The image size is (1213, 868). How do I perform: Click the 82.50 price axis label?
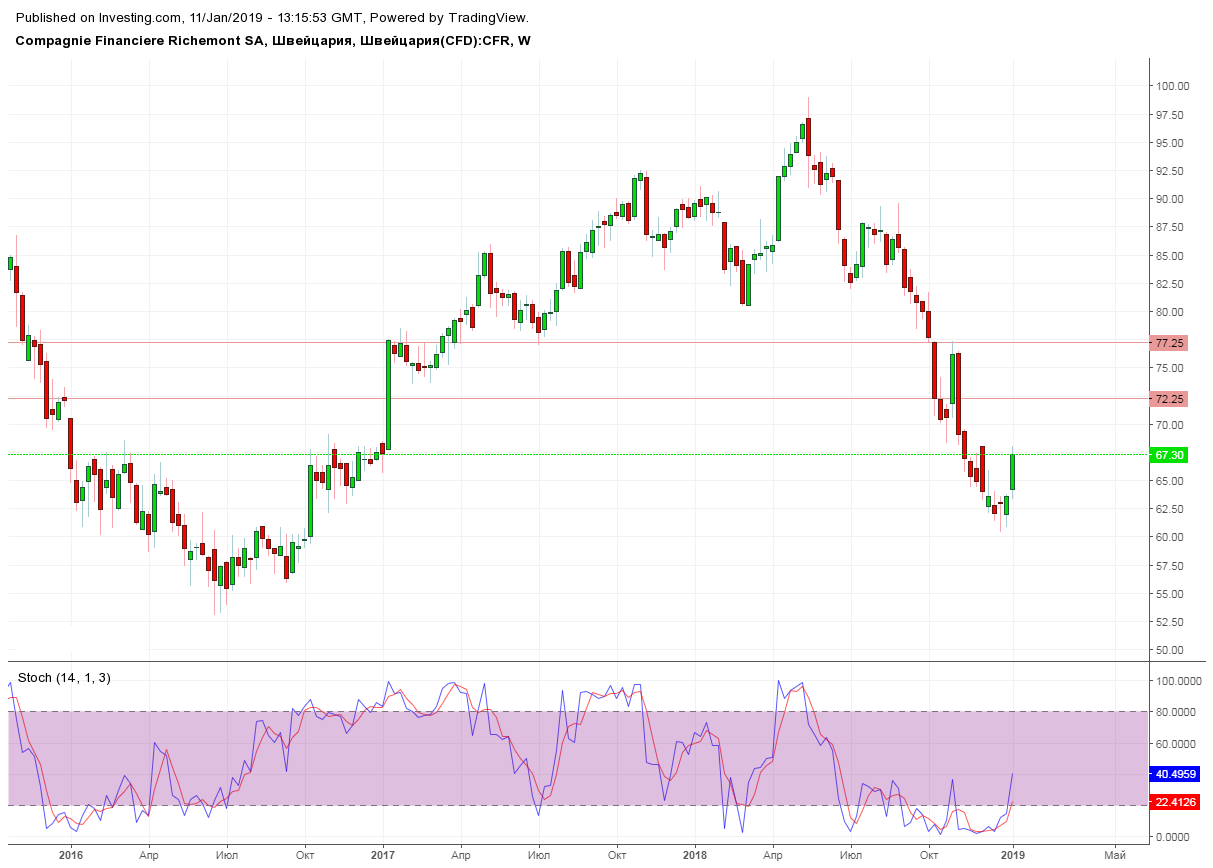[x=1172, y=284]
